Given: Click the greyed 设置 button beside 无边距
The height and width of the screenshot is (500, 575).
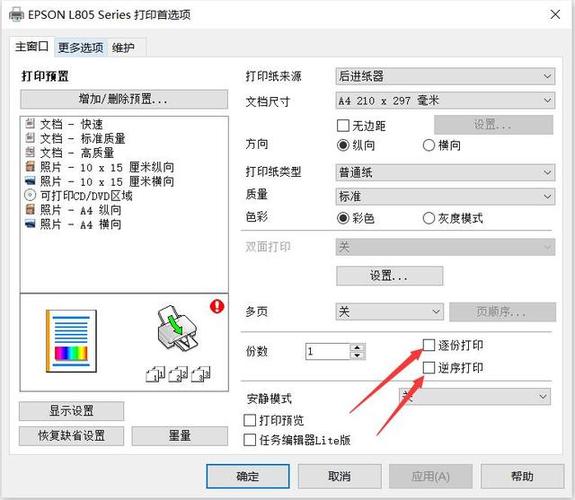Looking at the screenshot, I should (494, 125).
